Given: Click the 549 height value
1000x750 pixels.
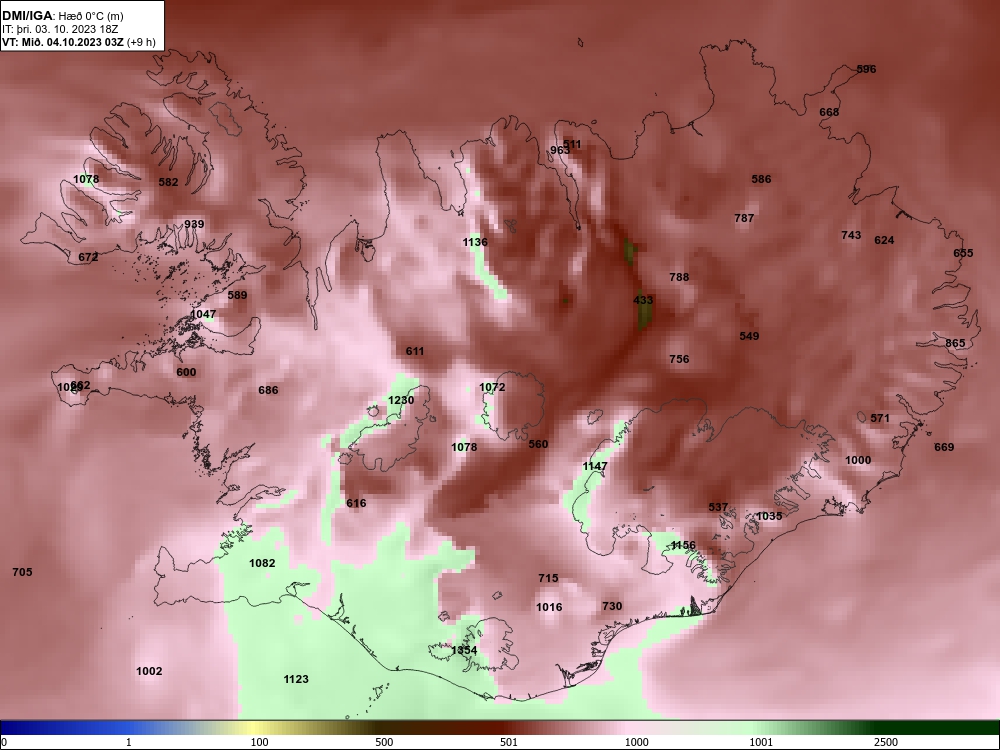Looking at the screenshot, I should pyautogui.click(x=749, y=336).
